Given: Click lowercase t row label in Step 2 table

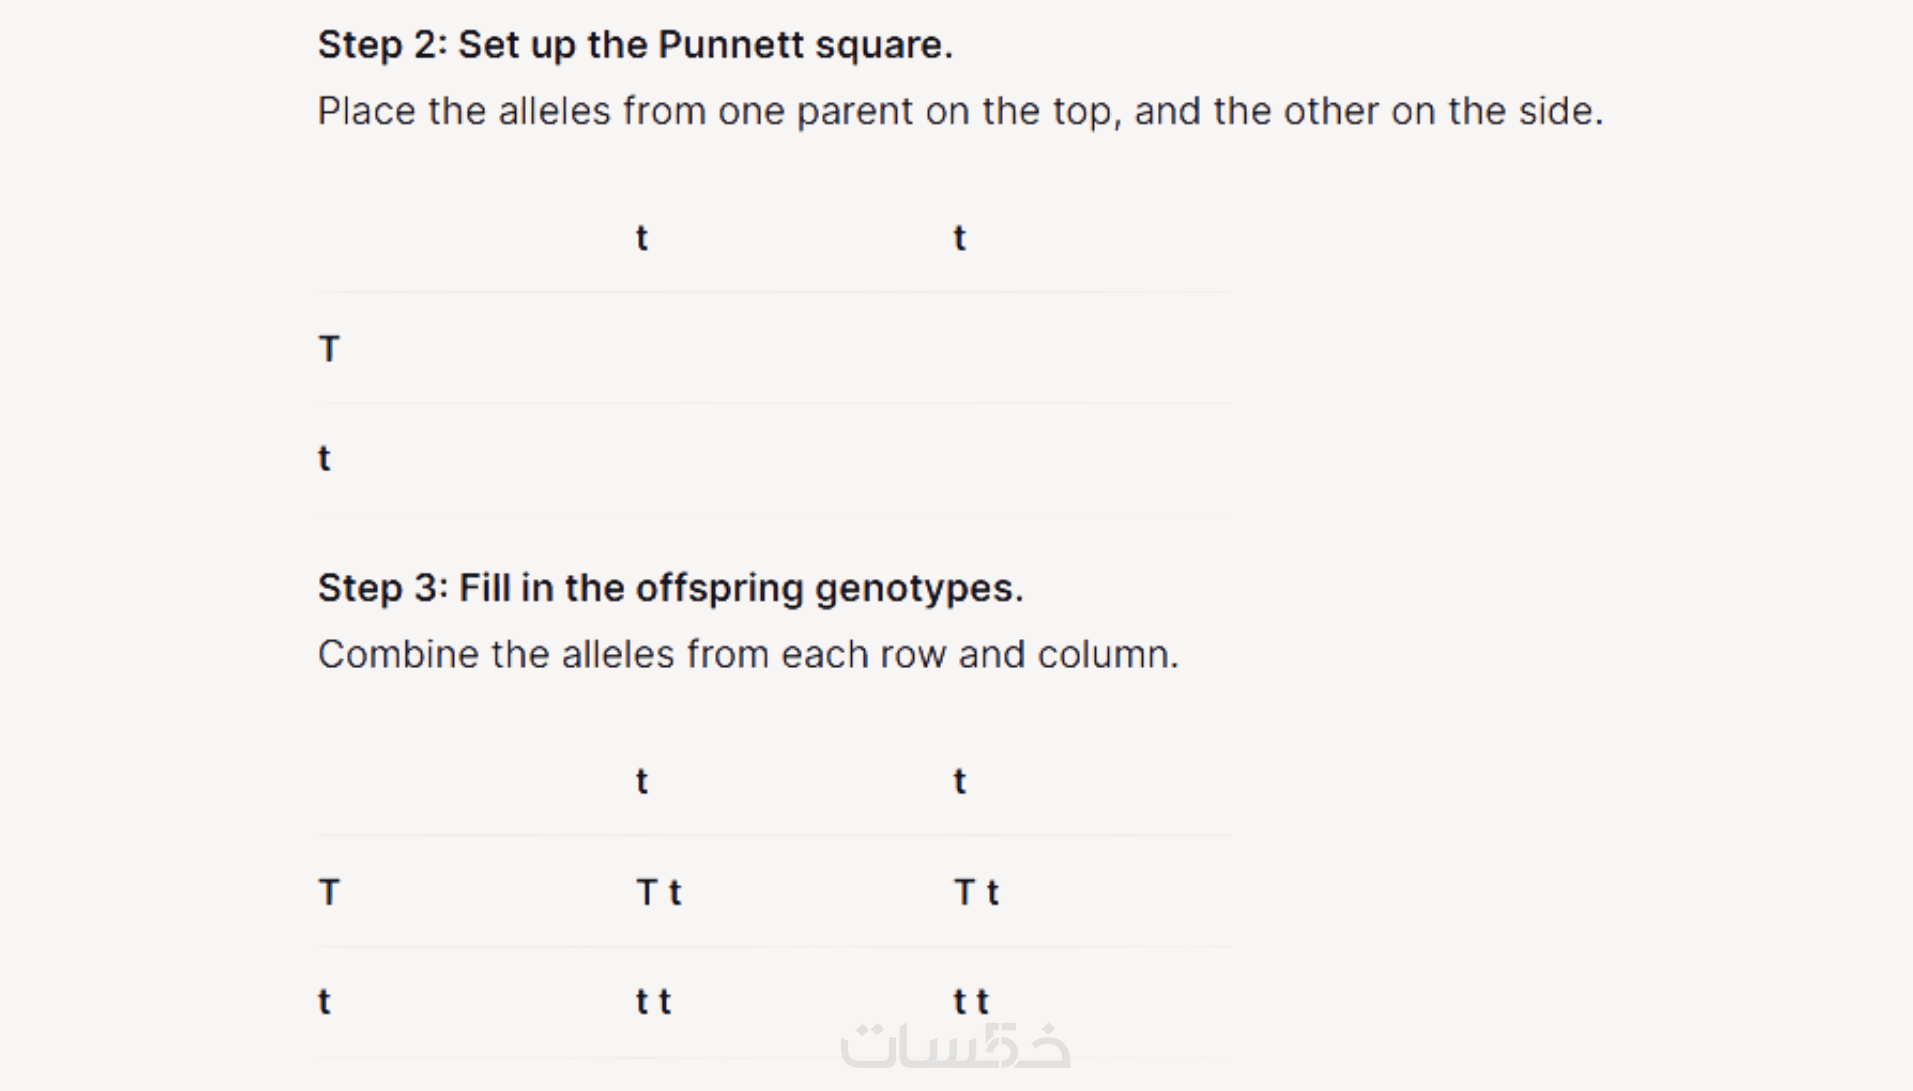Looking at the screenshot, I should [324, 458].
